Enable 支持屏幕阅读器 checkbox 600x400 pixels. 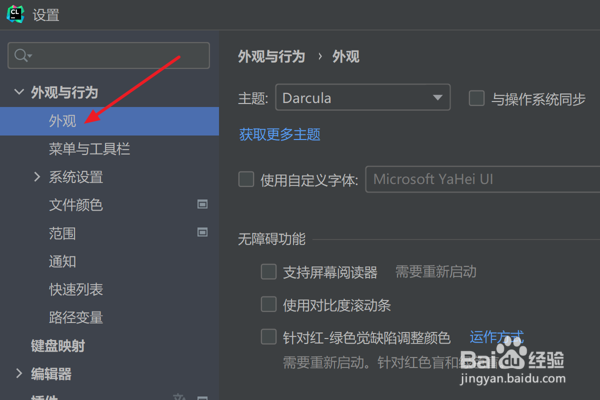[x=269, y=272]
